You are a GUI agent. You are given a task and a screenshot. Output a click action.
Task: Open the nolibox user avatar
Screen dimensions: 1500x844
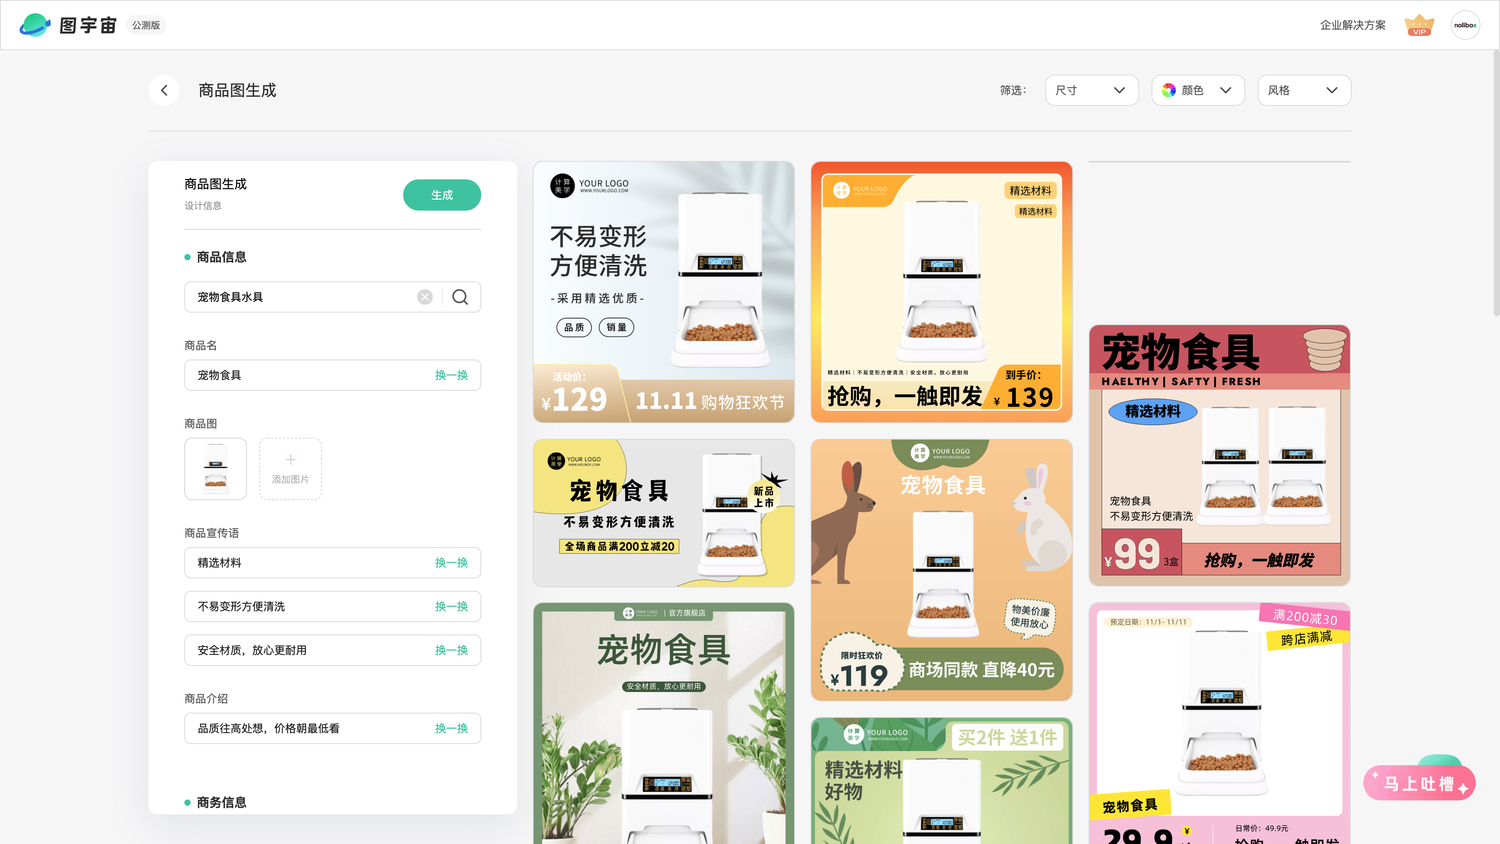(1465, 25)
